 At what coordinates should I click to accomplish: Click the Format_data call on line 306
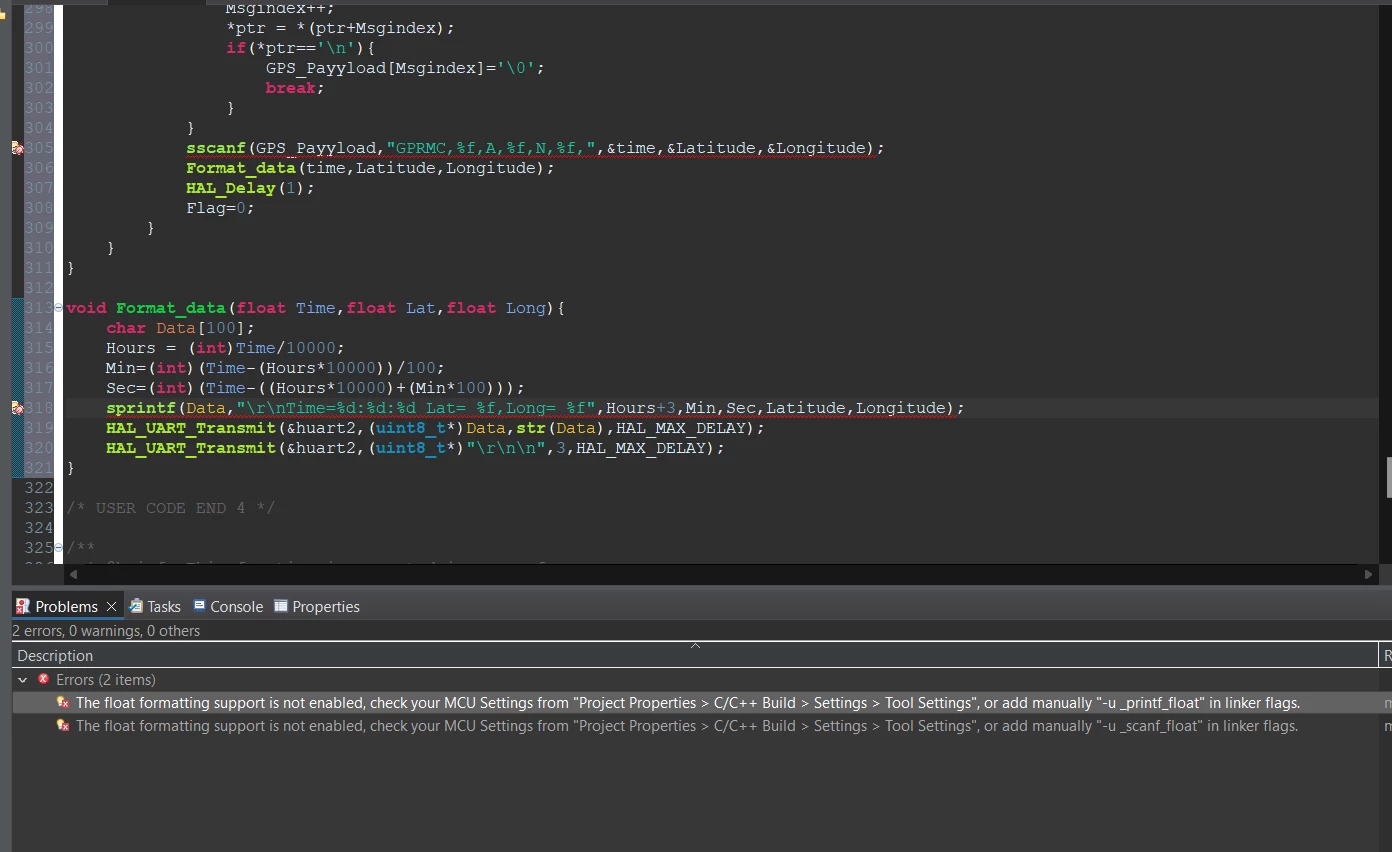(241, 168)
